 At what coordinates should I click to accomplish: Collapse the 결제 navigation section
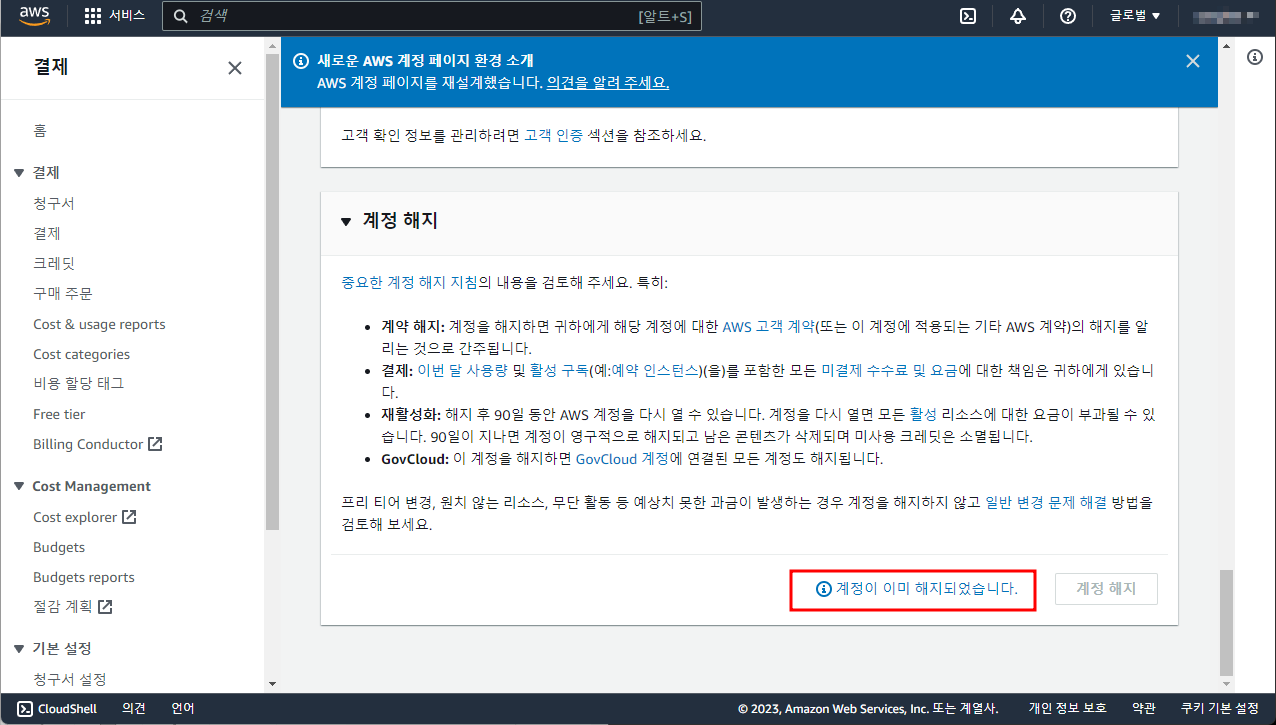19,173
